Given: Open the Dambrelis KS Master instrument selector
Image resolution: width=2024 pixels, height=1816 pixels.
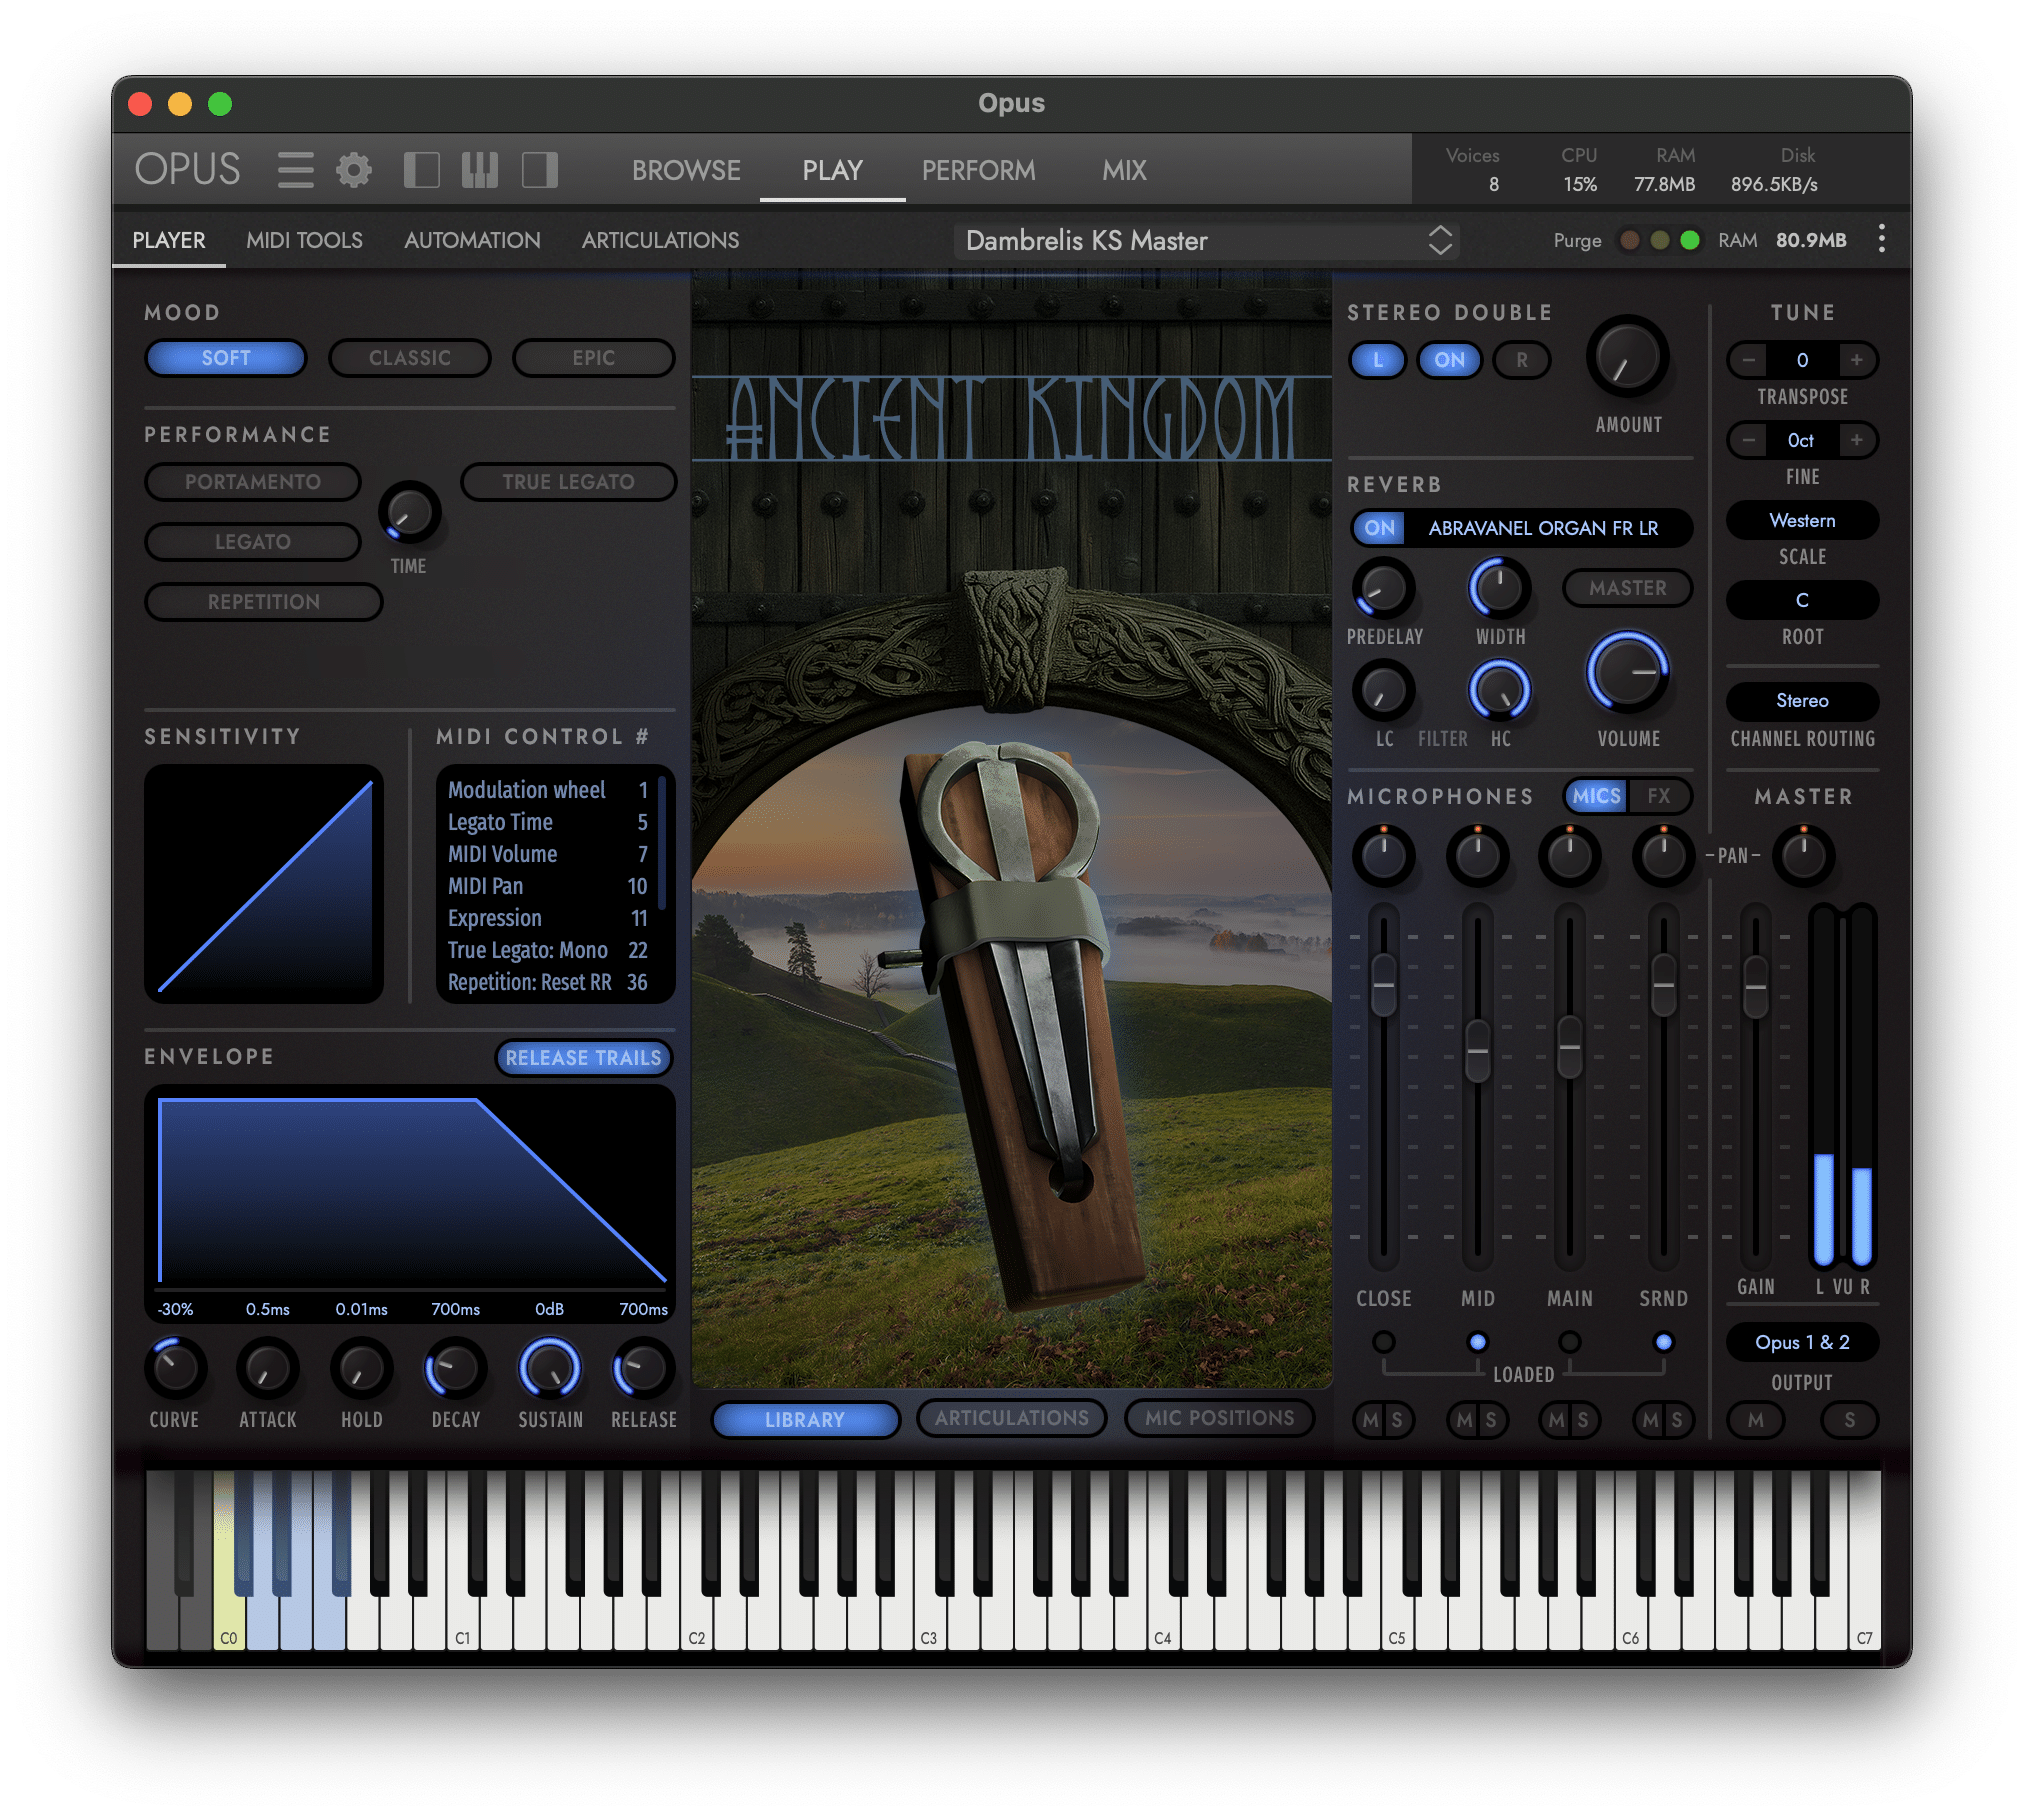Looking at the screenshot, I should tap(1207, 240).
